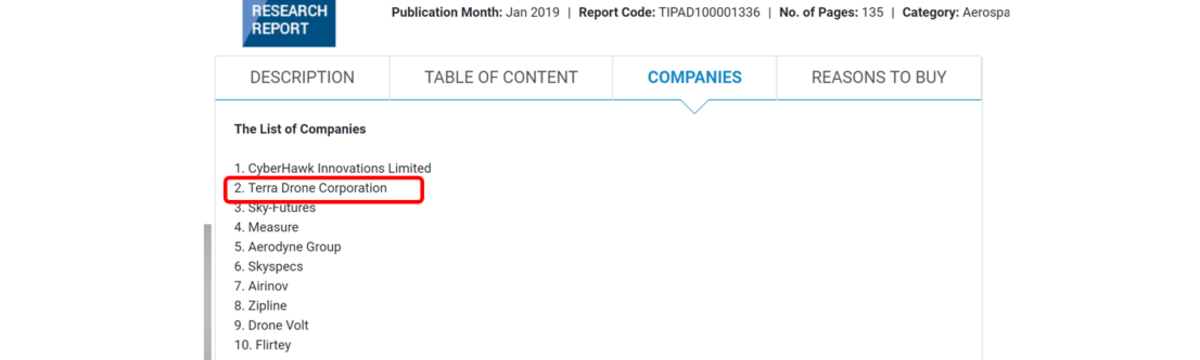The height and width of the screenshot is (360, 1200).
Task: Open the Description tab
Action: (x=302, y=78)
